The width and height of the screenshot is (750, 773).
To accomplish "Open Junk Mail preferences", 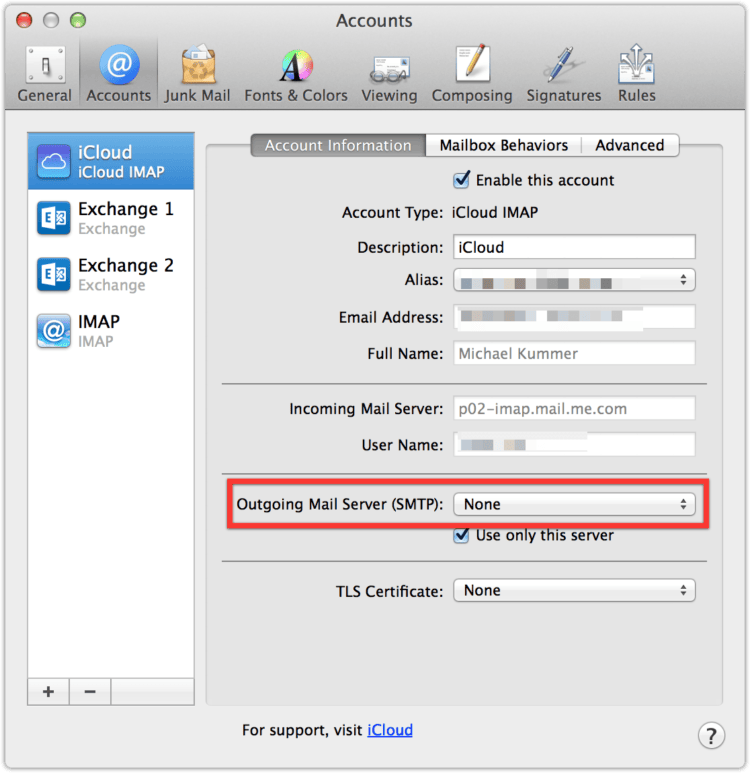I will 197,74.
